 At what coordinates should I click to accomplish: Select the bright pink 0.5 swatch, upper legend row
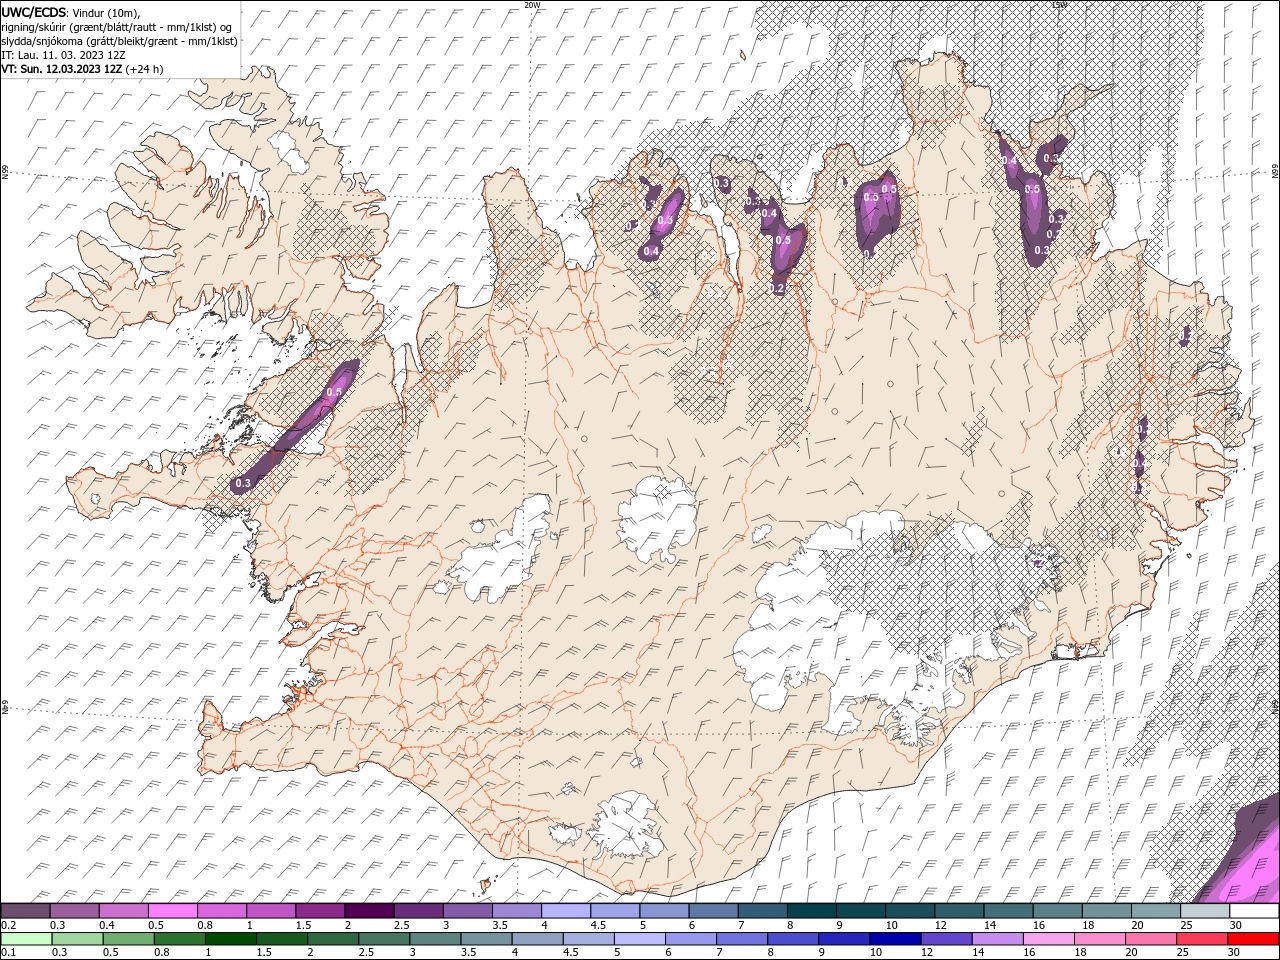click(172, 911)
